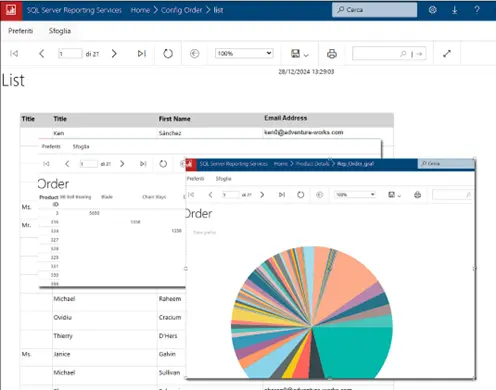The width and height of the screenshot is (496, 390).
Task: Navigate to Home breadcrumb link
Action: (140, 10)
